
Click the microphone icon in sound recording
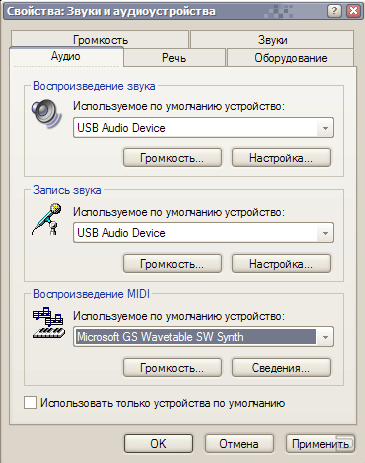(x=47, y=219)
